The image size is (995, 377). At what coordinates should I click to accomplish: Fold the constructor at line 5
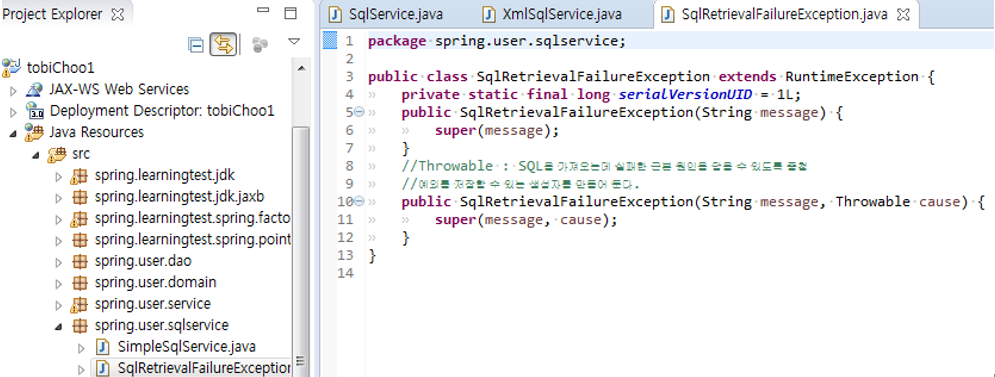click(359, 112)
